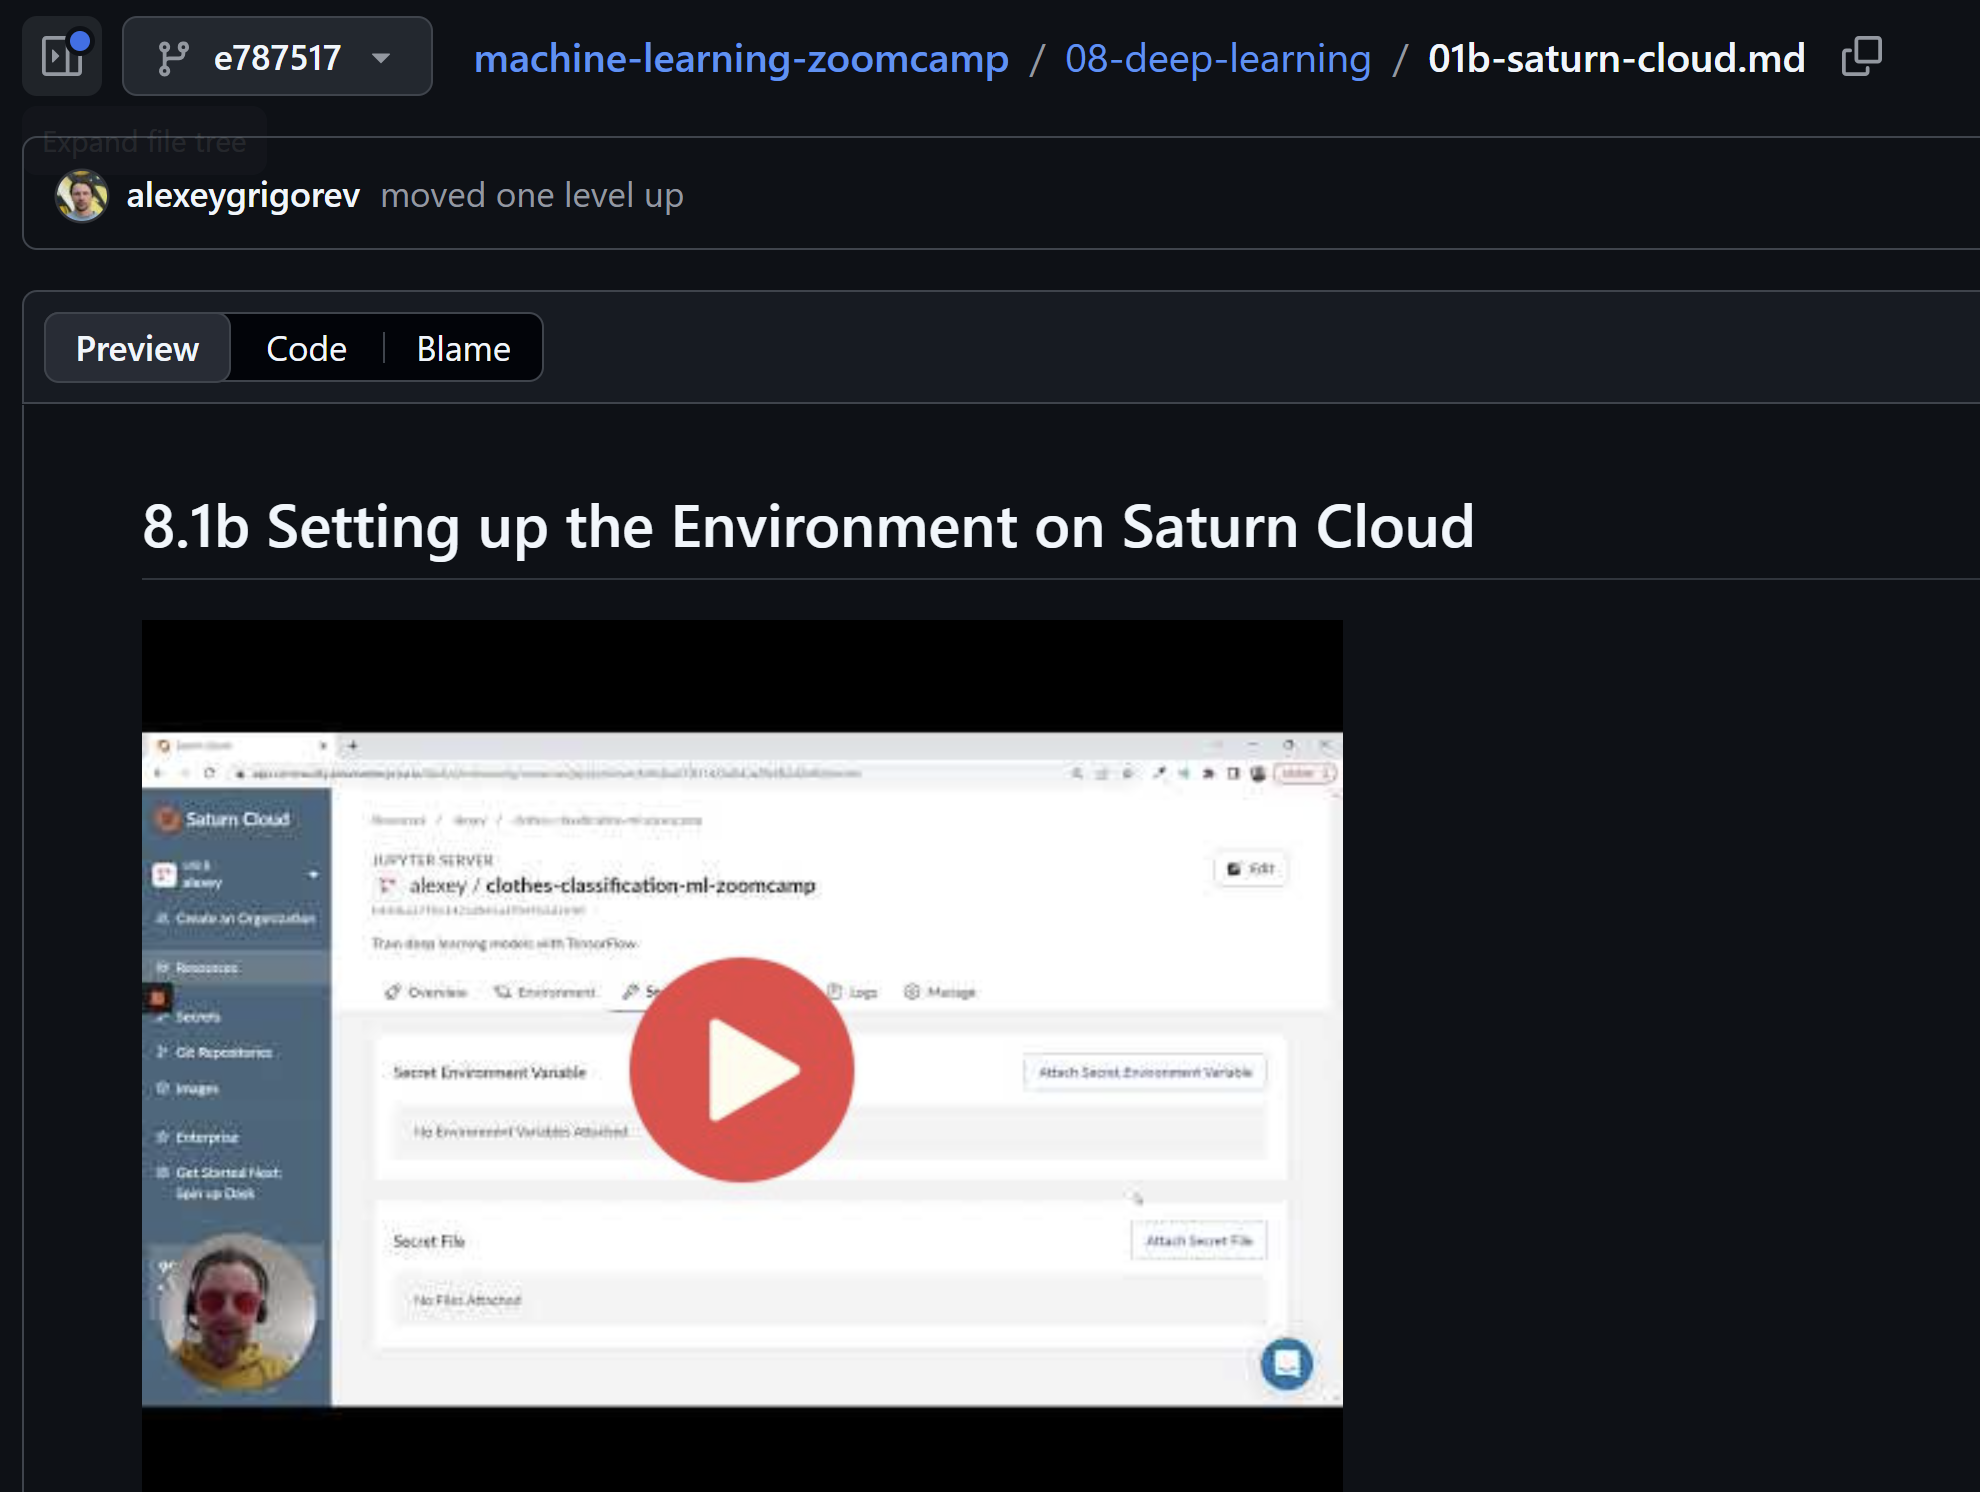Click 'Attach Secret Environment Variable' in thumbnail

1145,1072
